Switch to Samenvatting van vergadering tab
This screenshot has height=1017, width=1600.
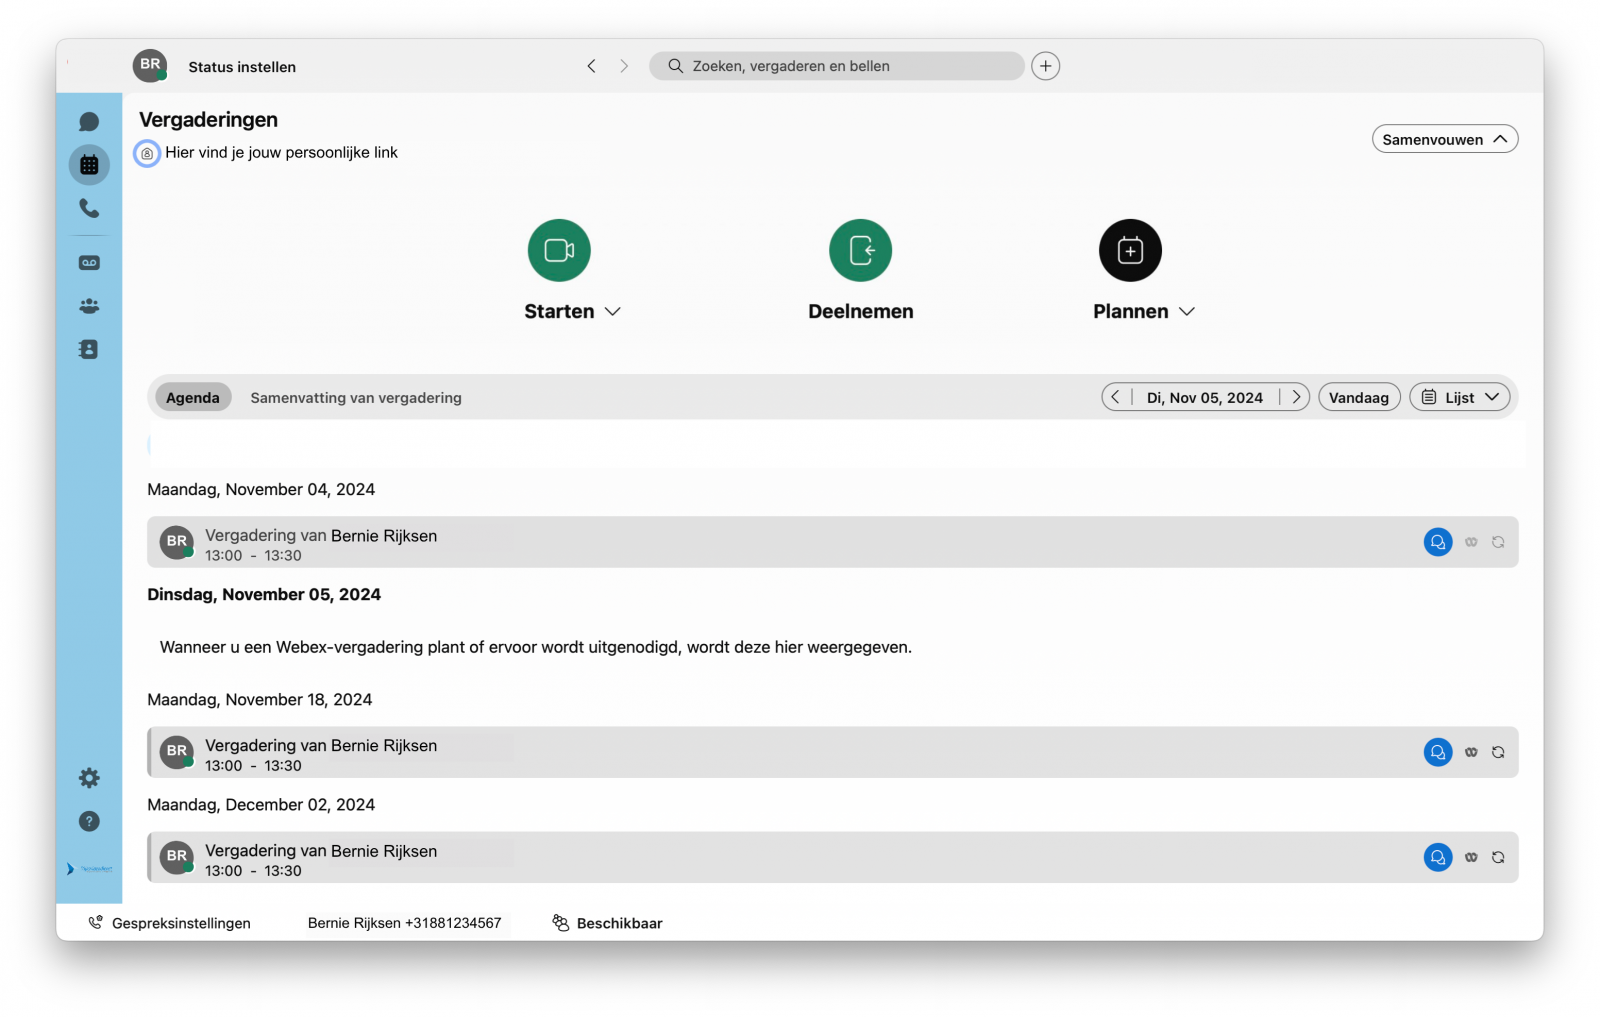click(356, 398)
